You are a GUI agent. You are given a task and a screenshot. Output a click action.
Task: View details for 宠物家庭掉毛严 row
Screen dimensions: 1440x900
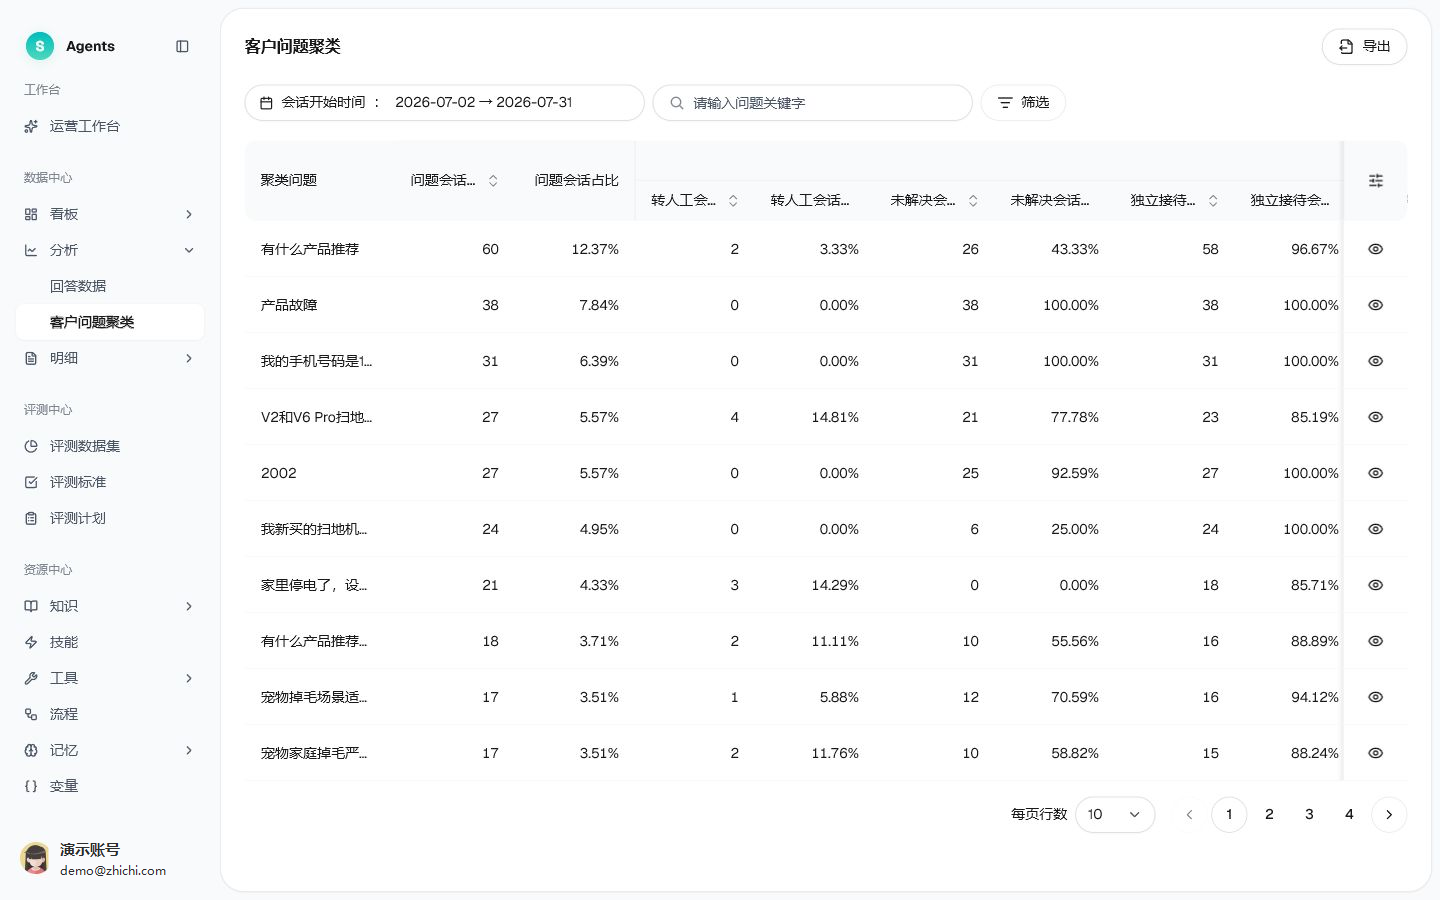pyautogui.click(x=1376, y=753)
